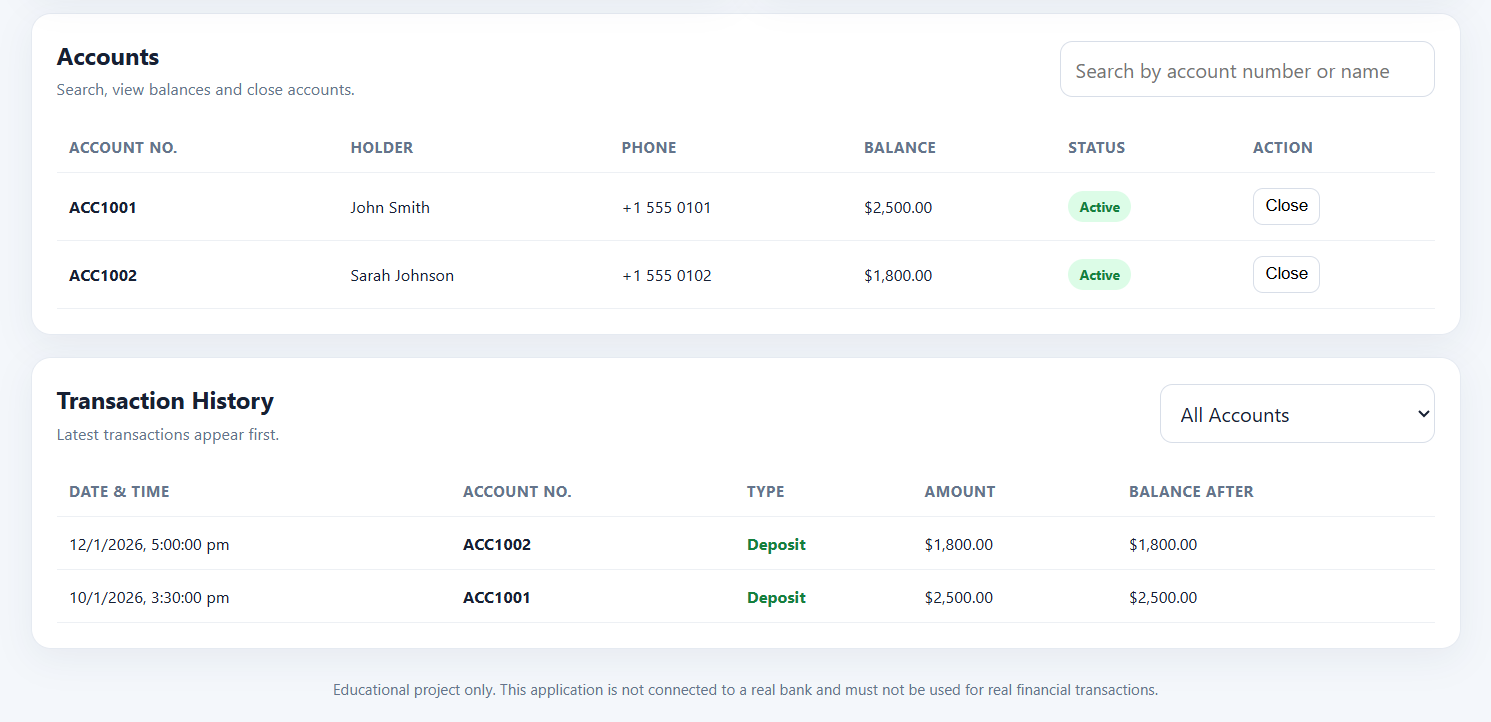Click the BALANCE AFTER column header

tap(1191, 492)
